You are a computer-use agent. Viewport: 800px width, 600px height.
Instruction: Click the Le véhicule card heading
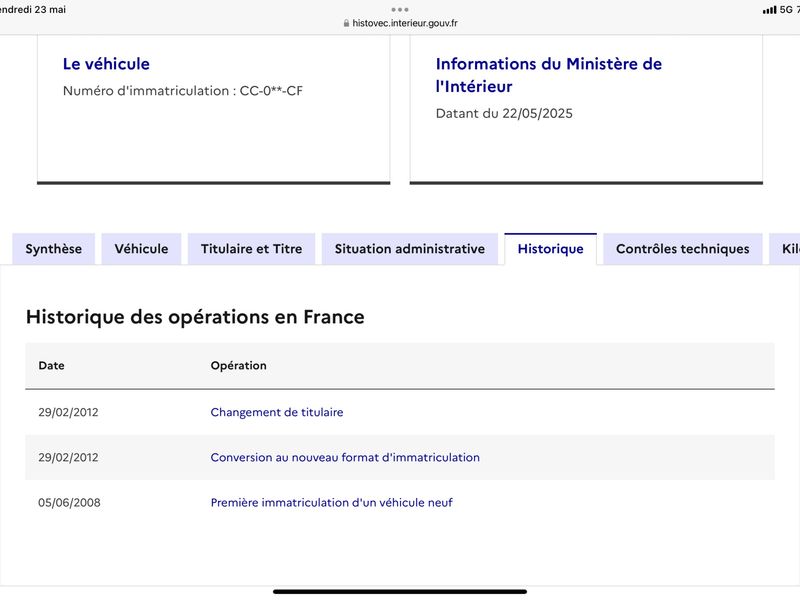(x=106, y=64)
